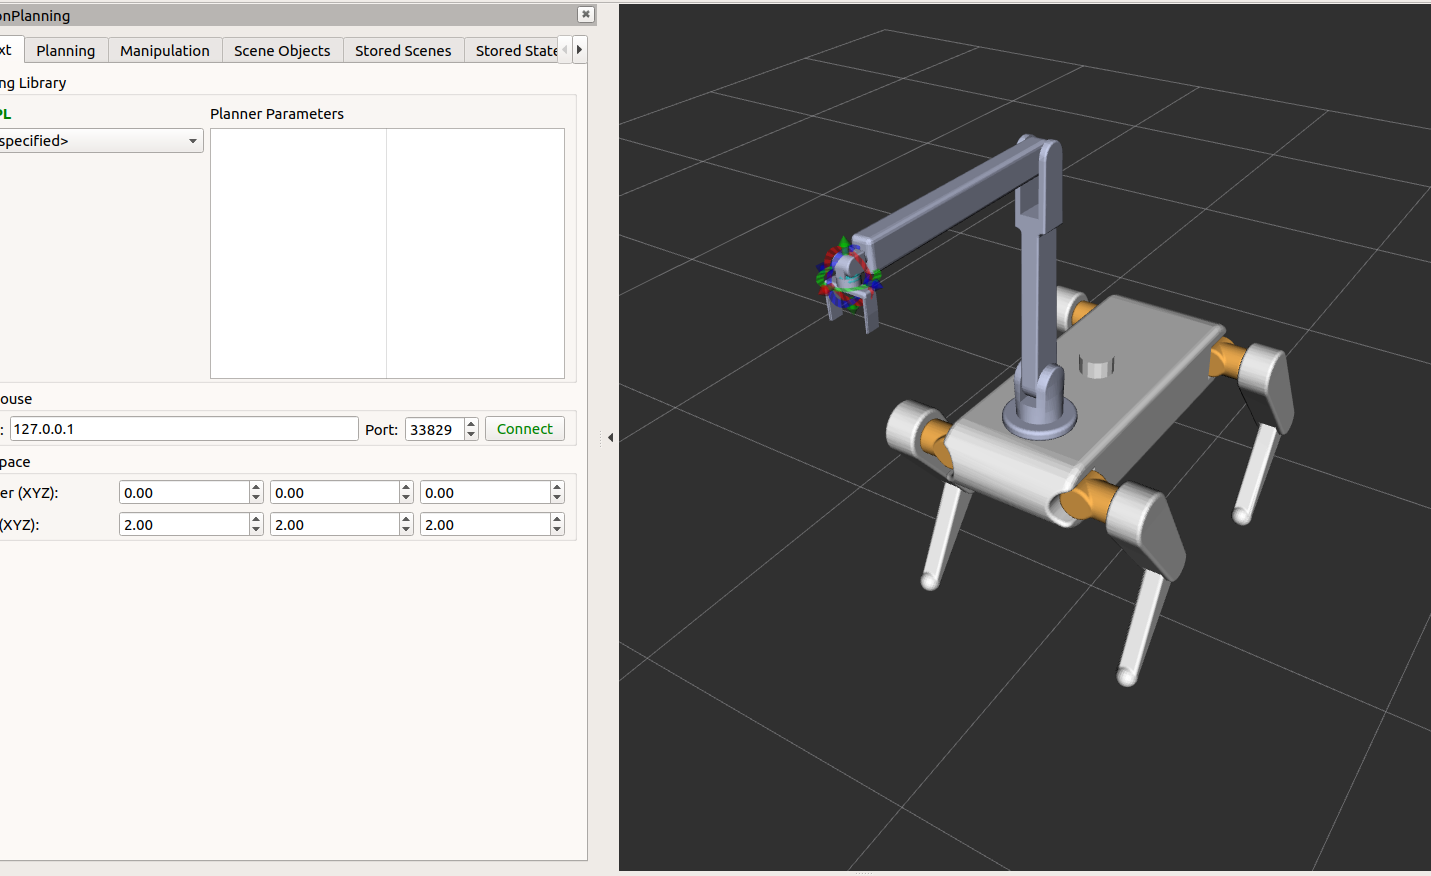
Task: Open the Manipulation tab
Action: click(165, 51)
